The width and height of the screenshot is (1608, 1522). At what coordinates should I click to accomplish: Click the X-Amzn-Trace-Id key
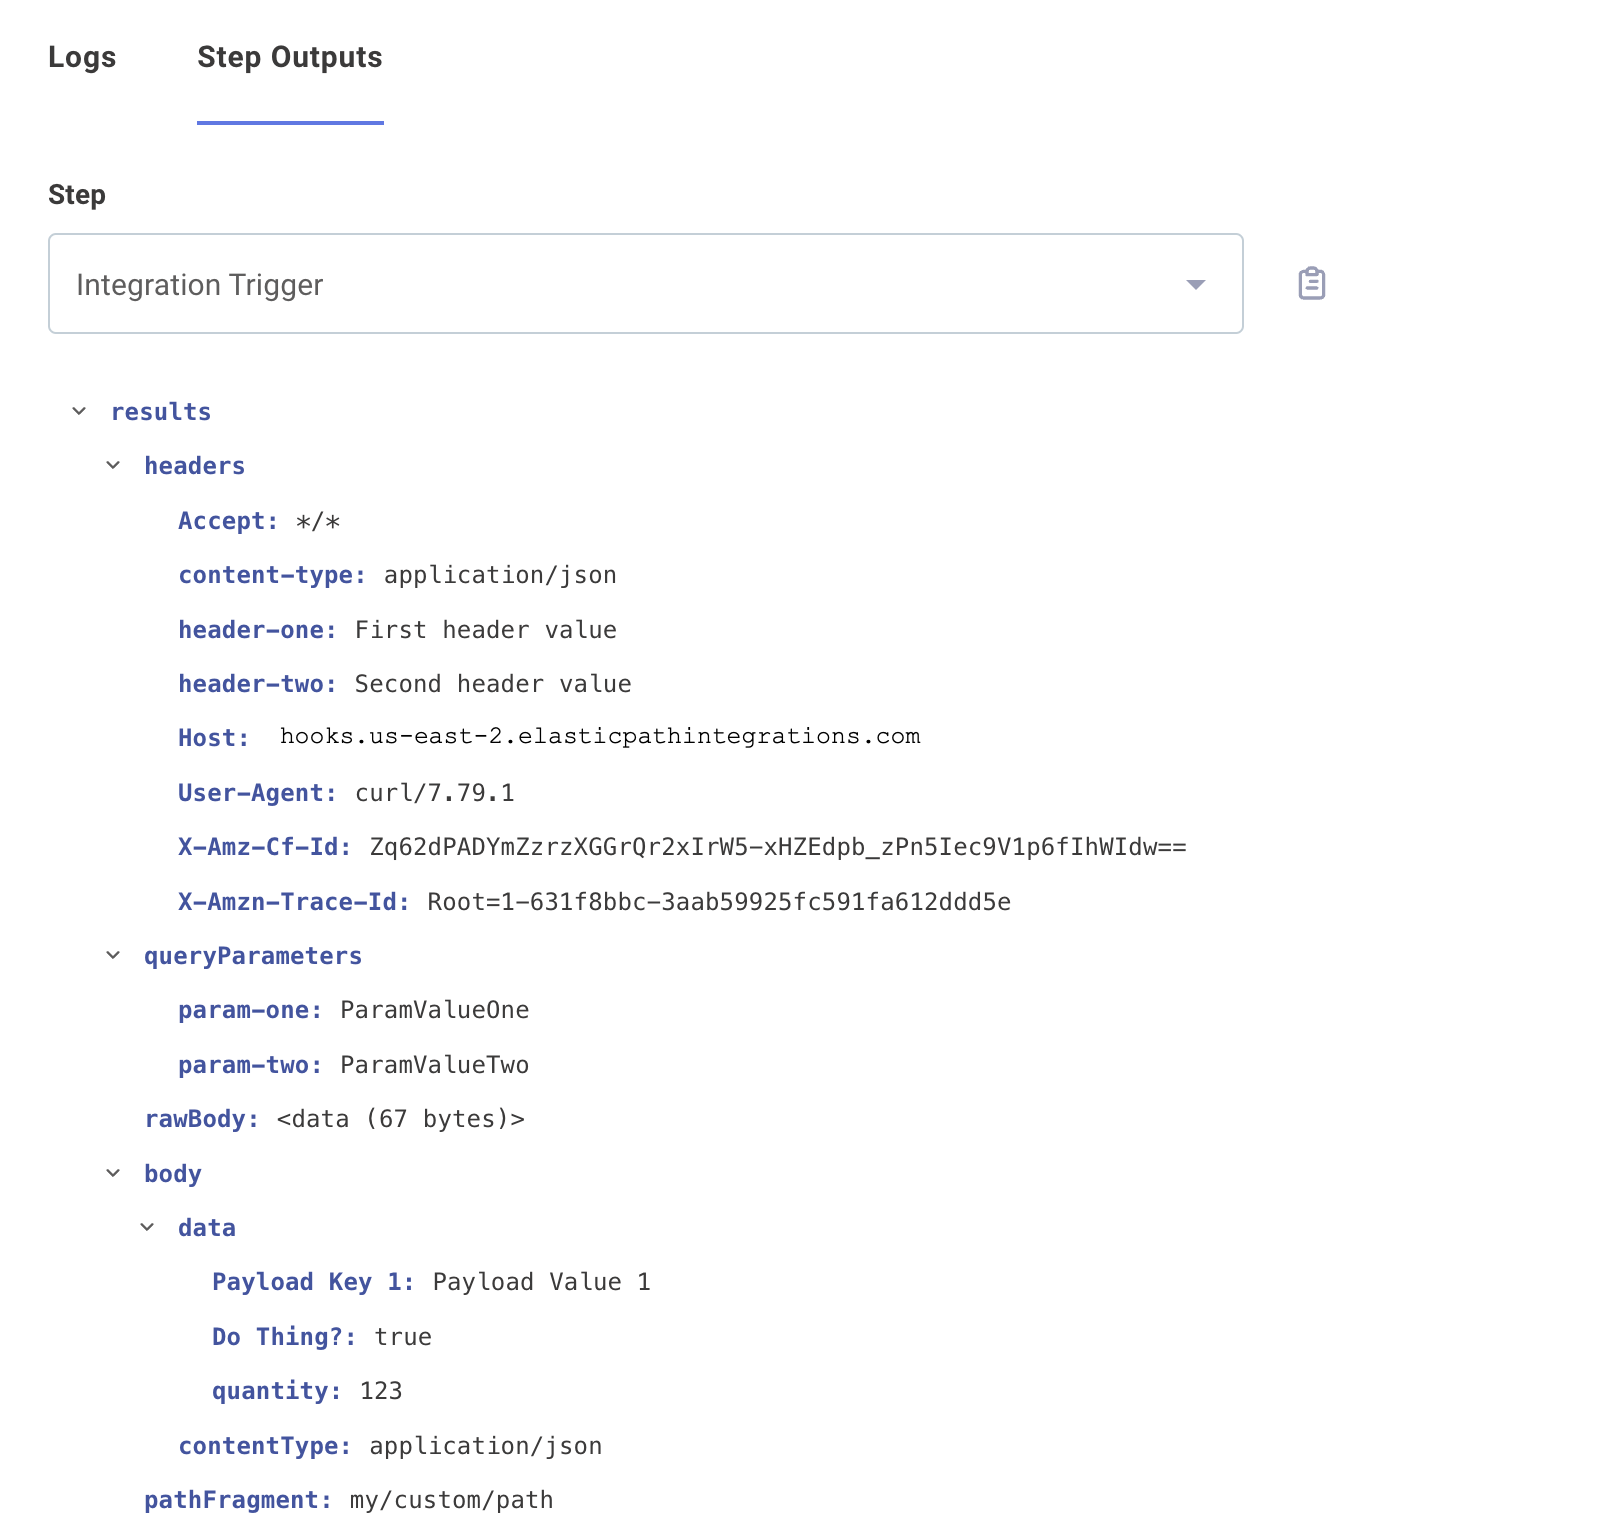pos(294,902)
